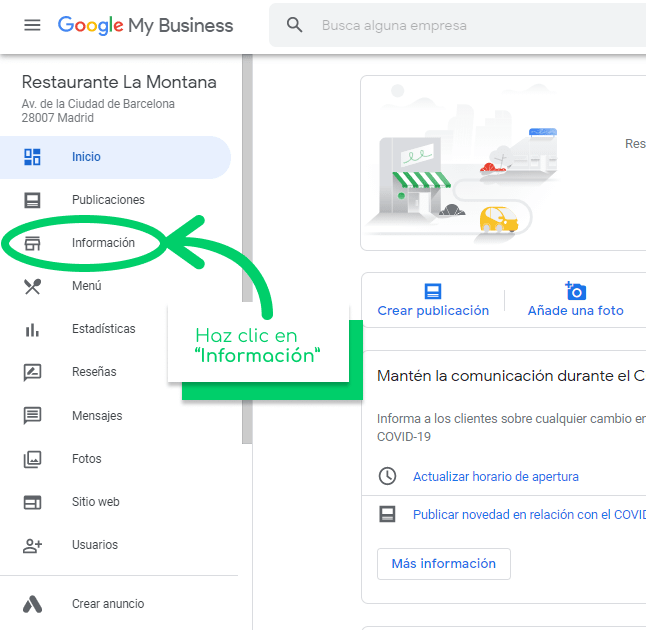Viewport: 646px width, 630px height.
Task: Click the Google Ads Crear anuncio icon
Action: (x=32, y=604)
